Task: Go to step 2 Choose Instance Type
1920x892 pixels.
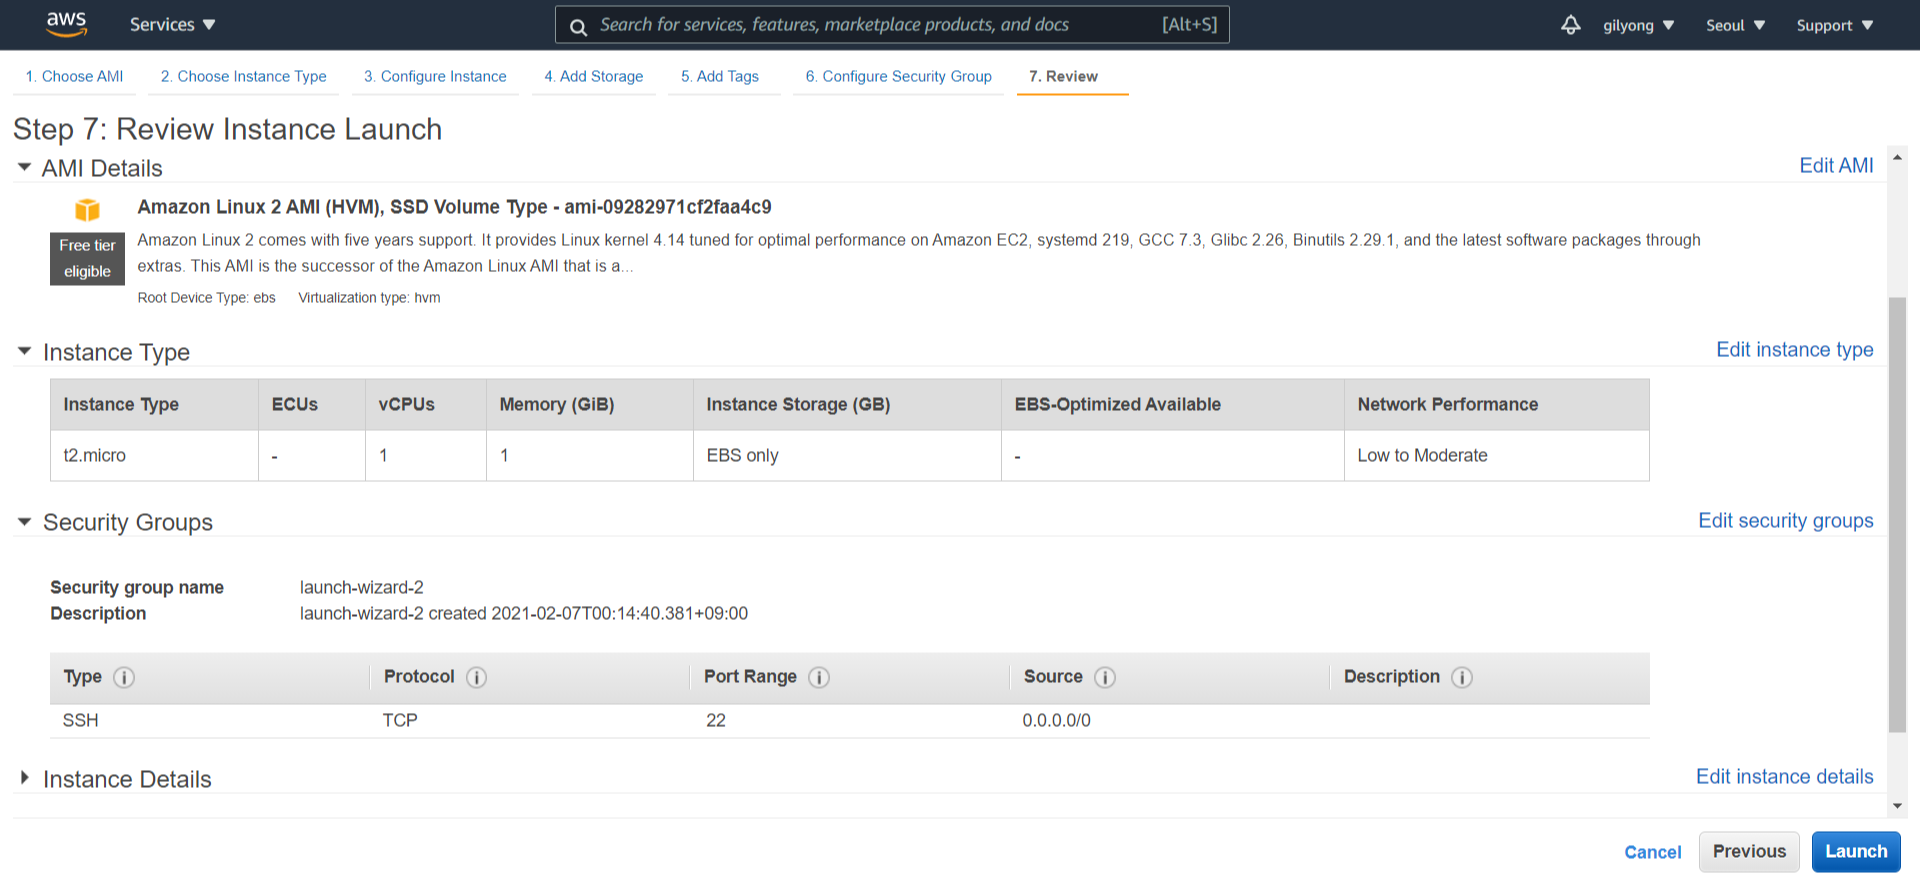Action: (243, 76)
